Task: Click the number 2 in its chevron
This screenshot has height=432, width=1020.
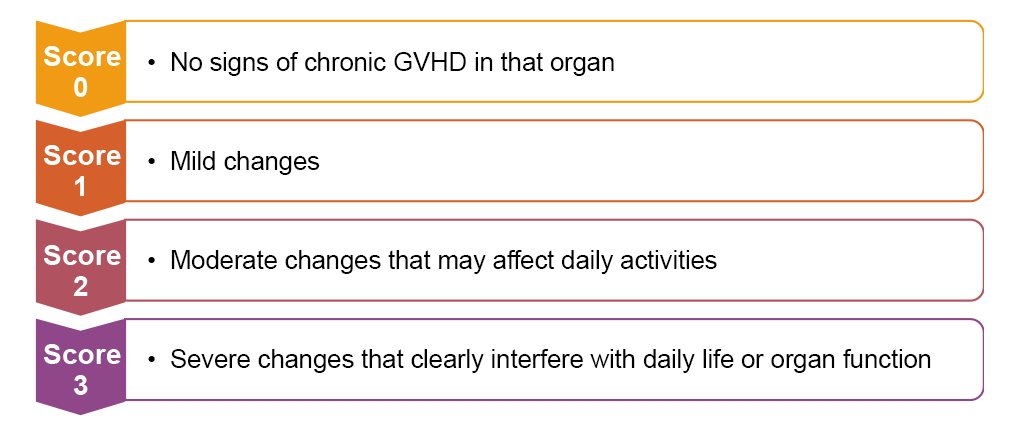Action: [80, 287]
